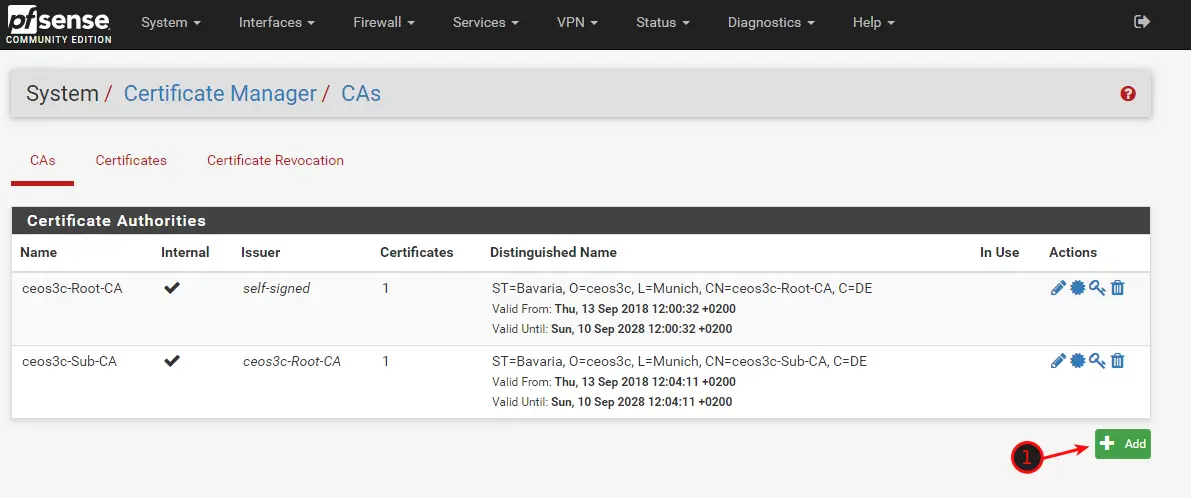1191x498 pixels.
Task: Export the ceos3c-Root-CA private key with the key icon
Action: (x=1097, y=288)
